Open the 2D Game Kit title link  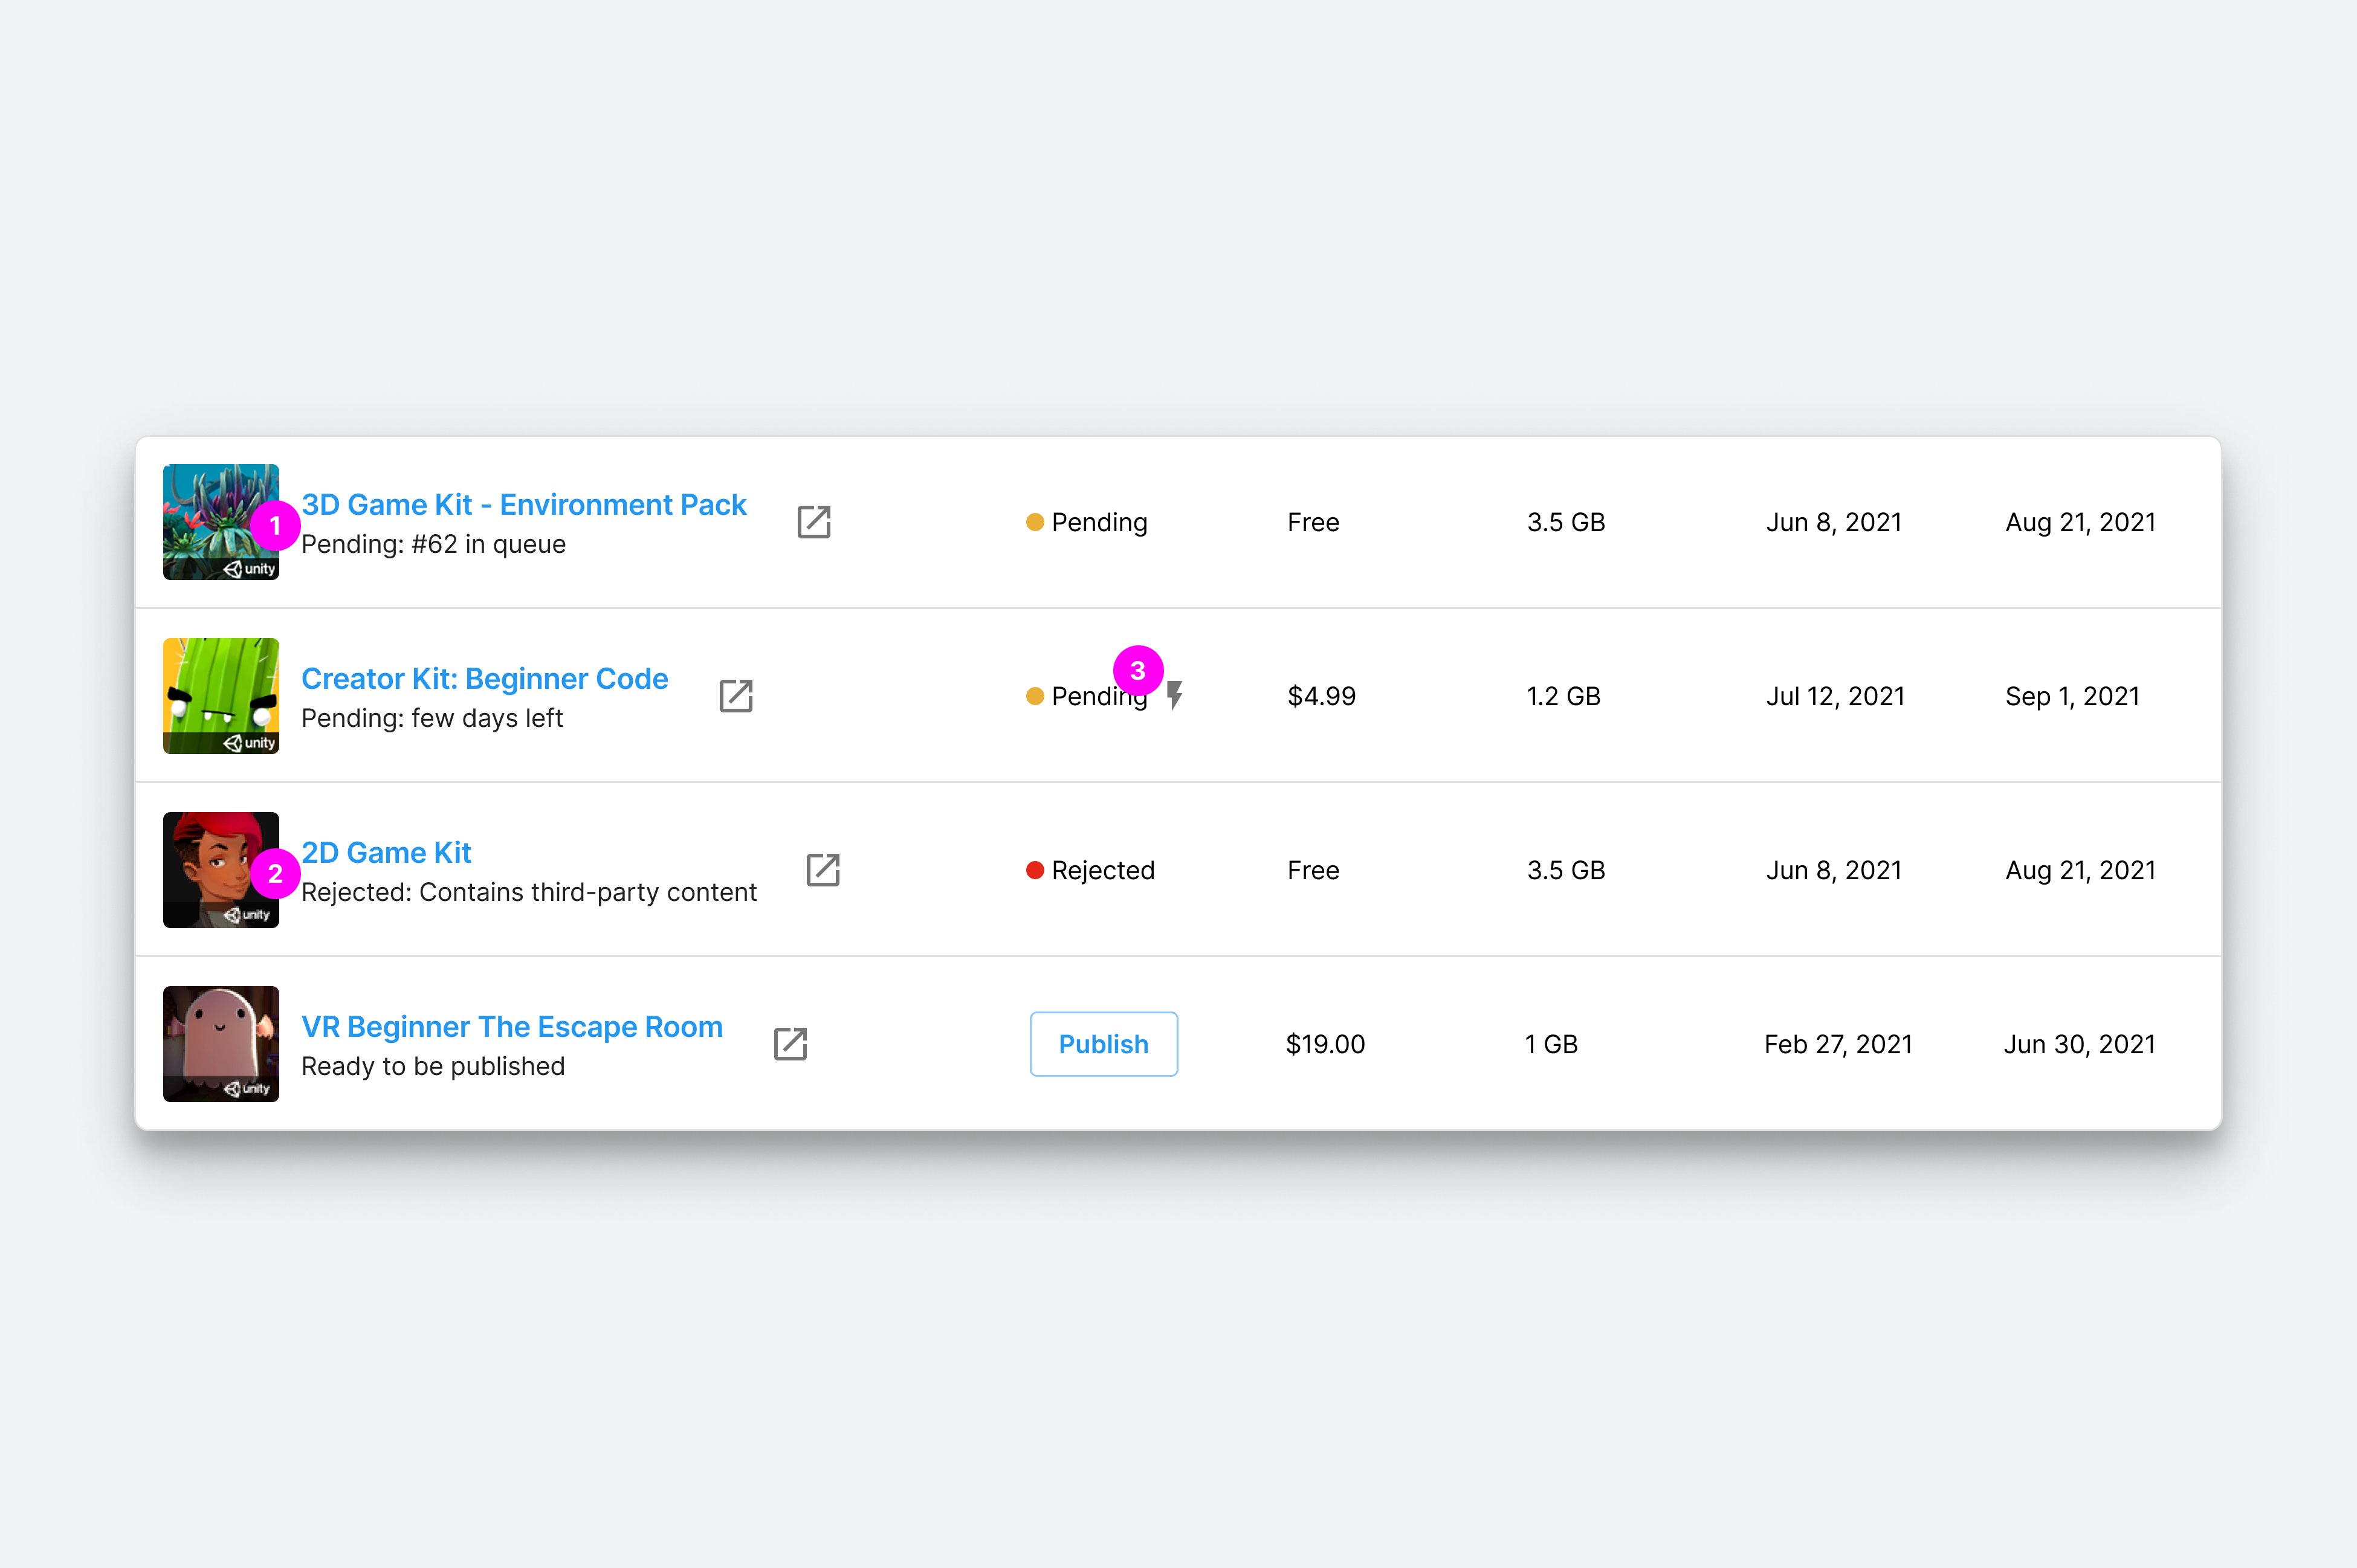386,852
